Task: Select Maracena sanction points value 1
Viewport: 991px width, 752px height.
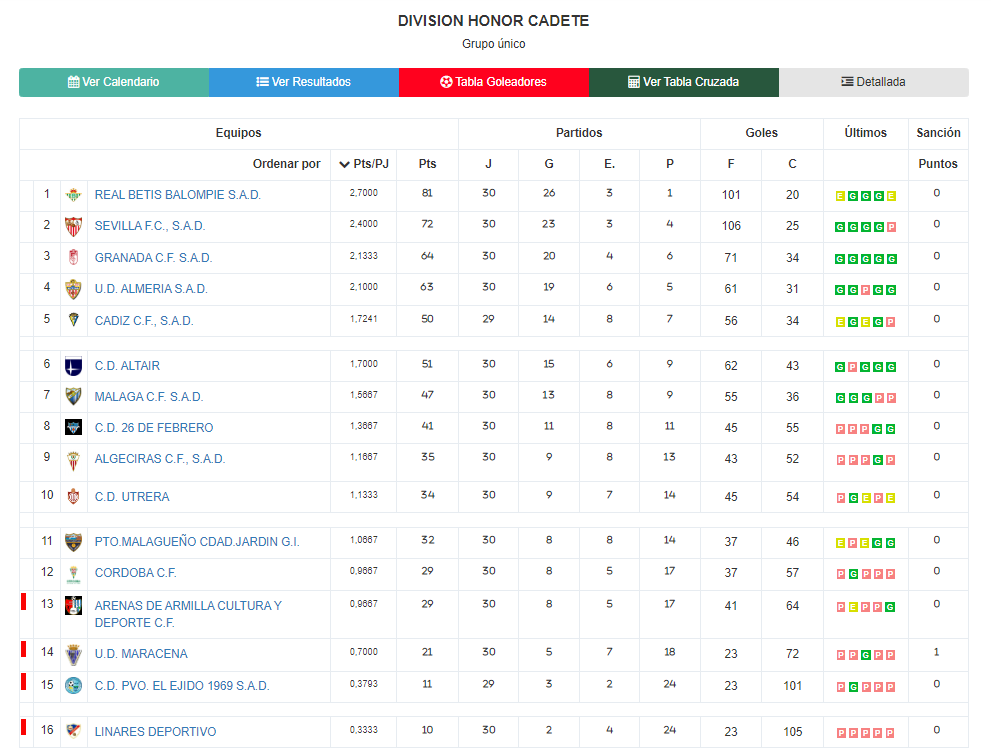Action: [x=937, y=652]
